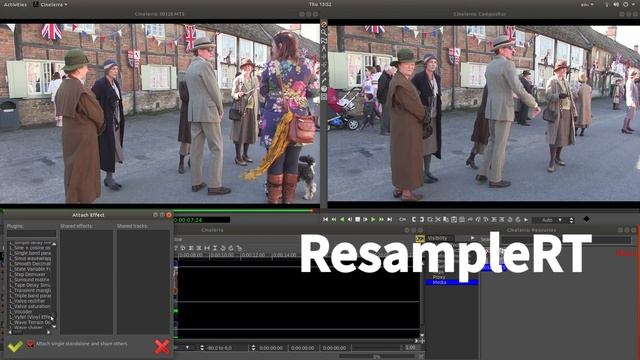Open the Activities overview

15,4
